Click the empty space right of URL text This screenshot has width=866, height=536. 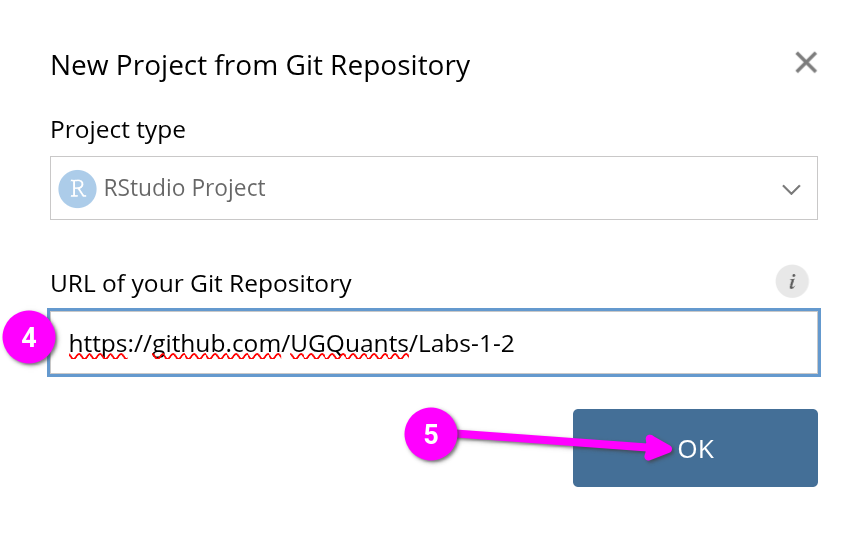click(670, 344)
